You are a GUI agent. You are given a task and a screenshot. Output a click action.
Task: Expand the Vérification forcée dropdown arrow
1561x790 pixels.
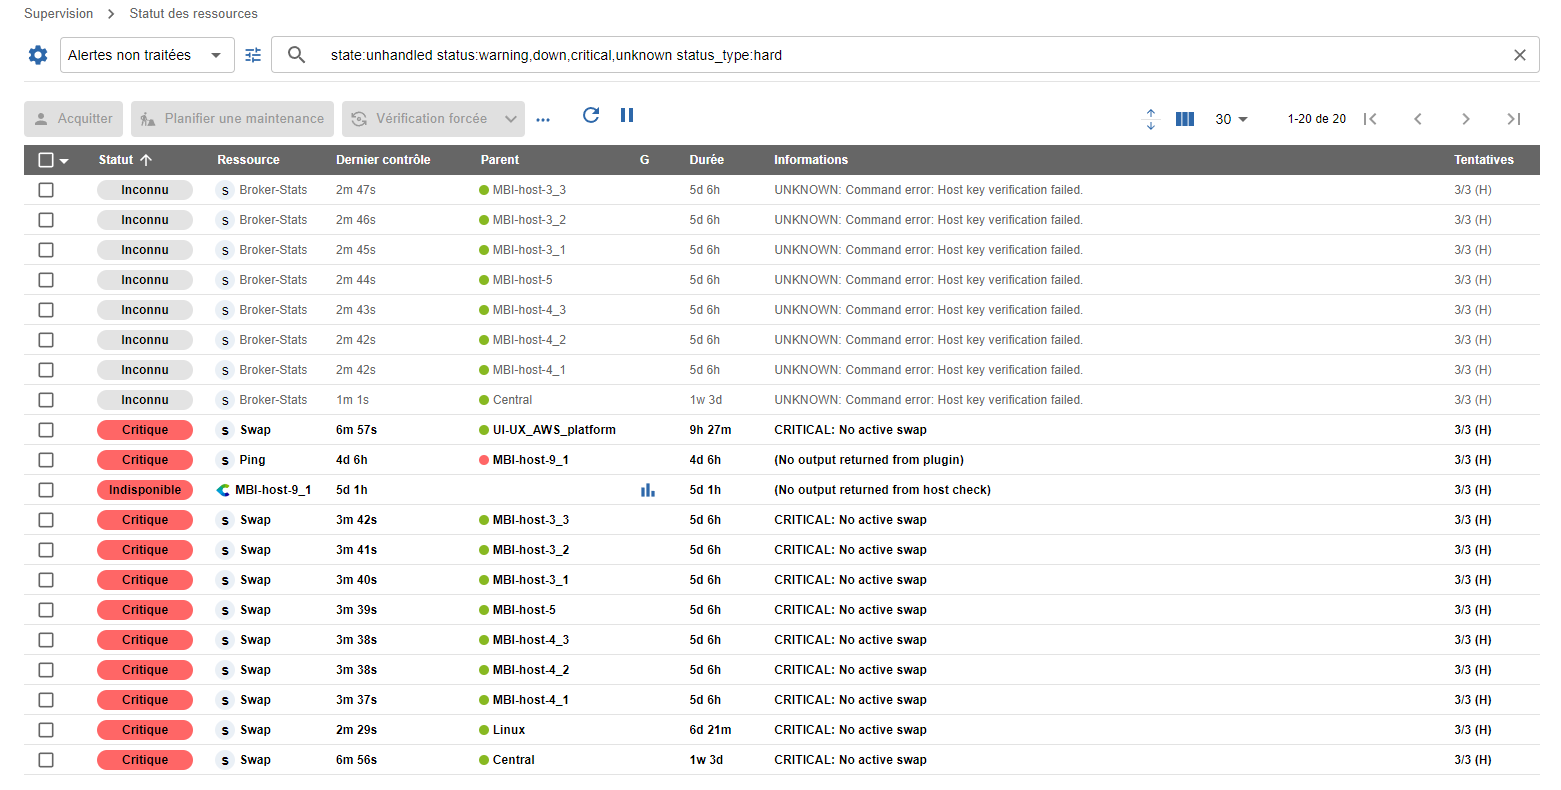pyautogui.click(x=510, y=119)
